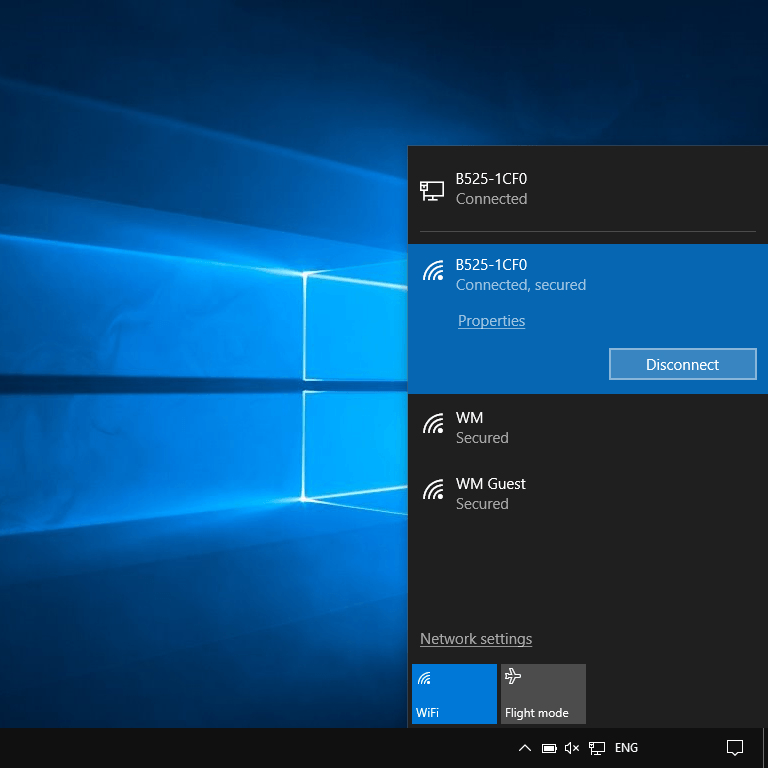The height and width of the screenshot is (768, 768).
Task: Open the Action Center notifications icon
Action: (x=735, y=748)
